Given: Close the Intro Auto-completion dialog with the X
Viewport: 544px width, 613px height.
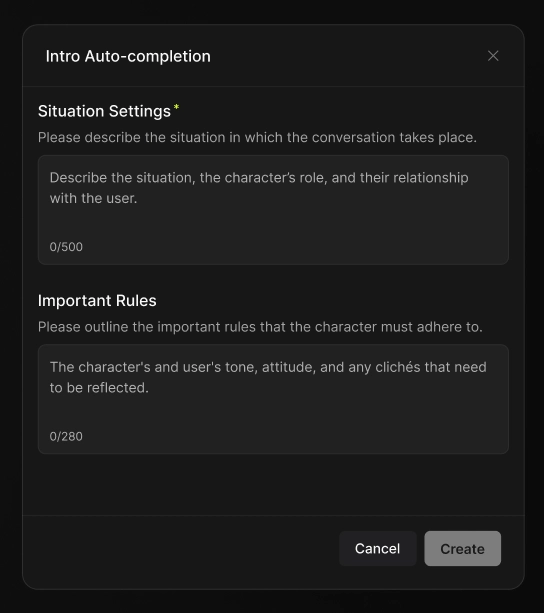Looking at the screenshot, I should pyautogui.click(x=493, y=56).
